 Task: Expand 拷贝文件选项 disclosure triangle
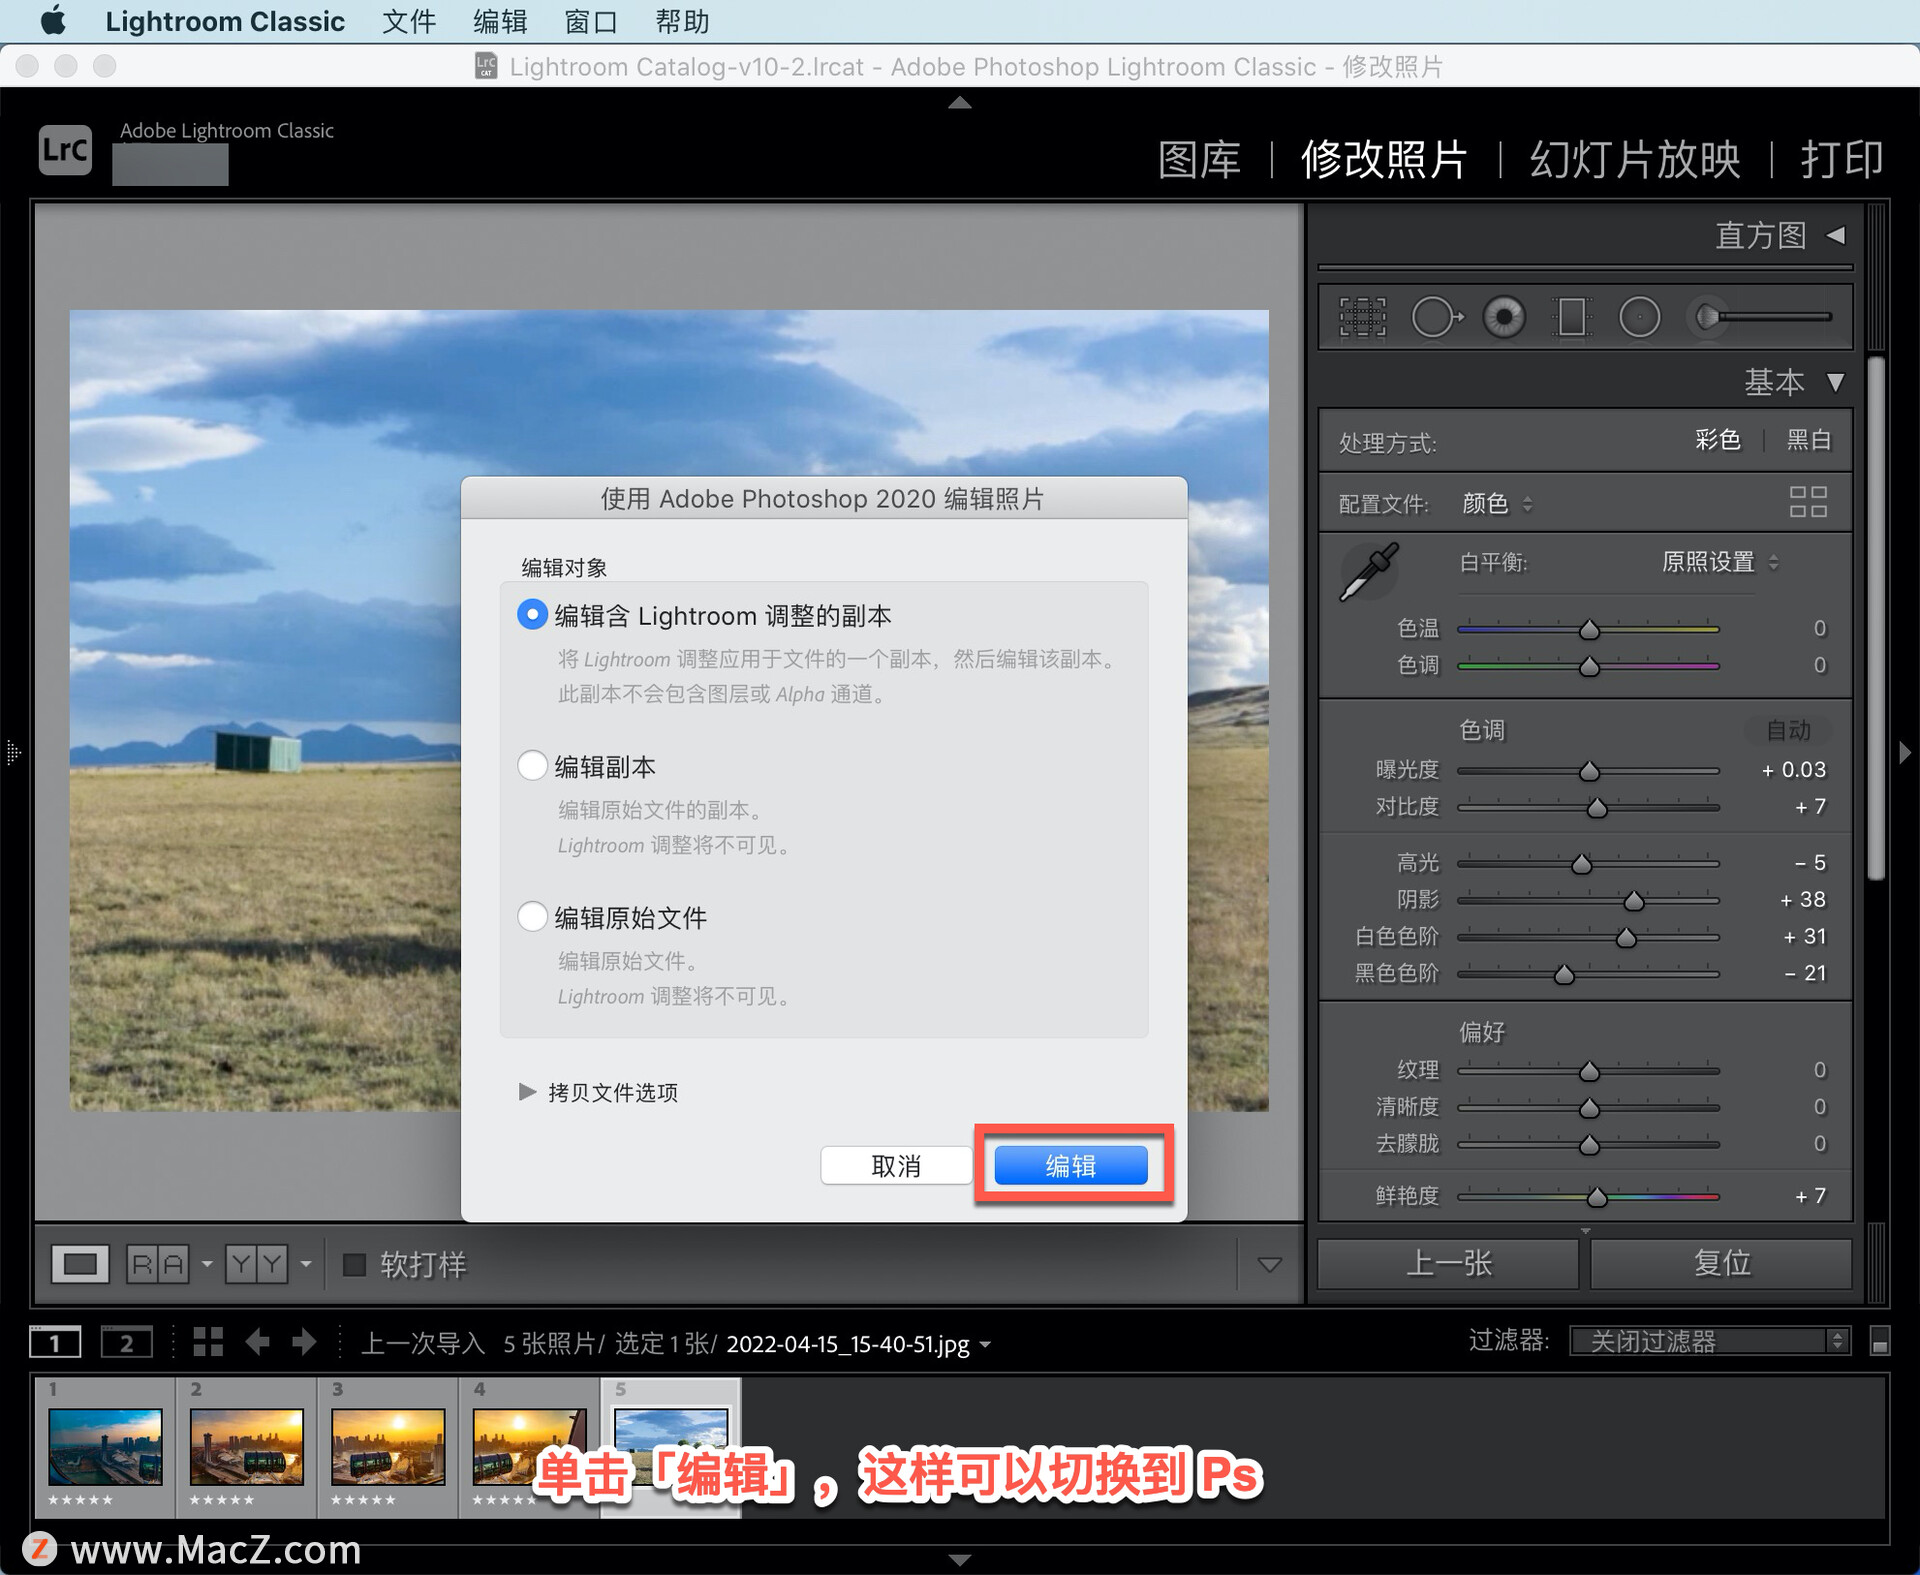[x=527, y=1091]
